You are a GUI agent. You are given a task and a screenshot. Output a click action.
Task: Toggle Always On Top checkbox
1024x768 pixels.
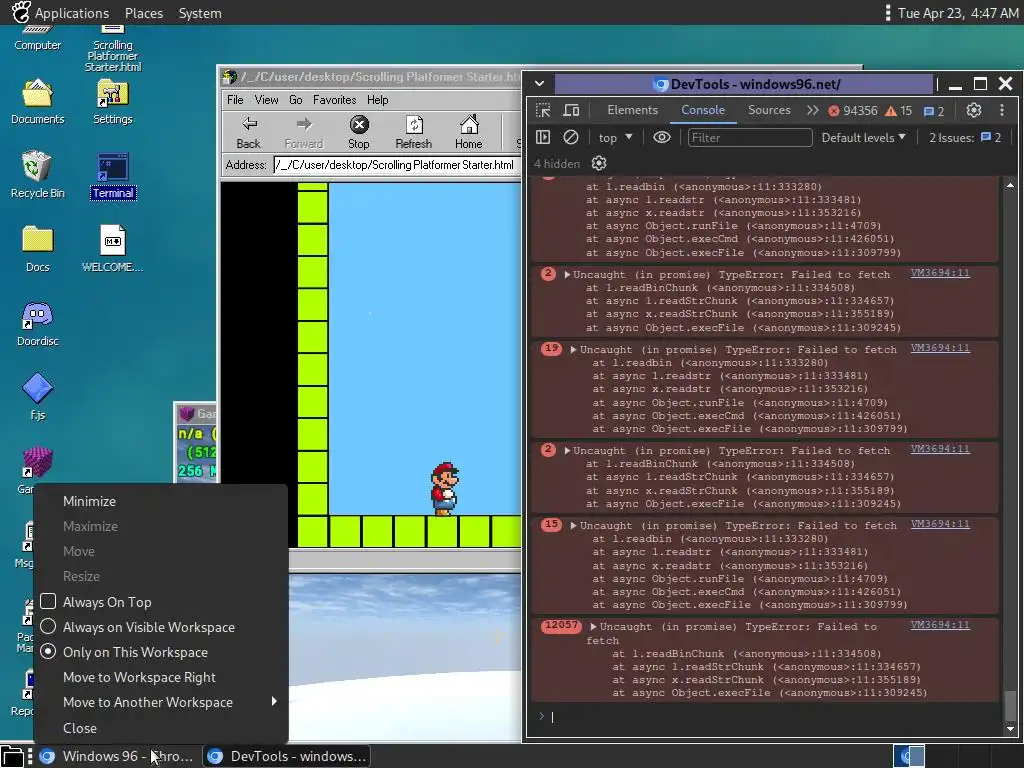coord(48,601)
